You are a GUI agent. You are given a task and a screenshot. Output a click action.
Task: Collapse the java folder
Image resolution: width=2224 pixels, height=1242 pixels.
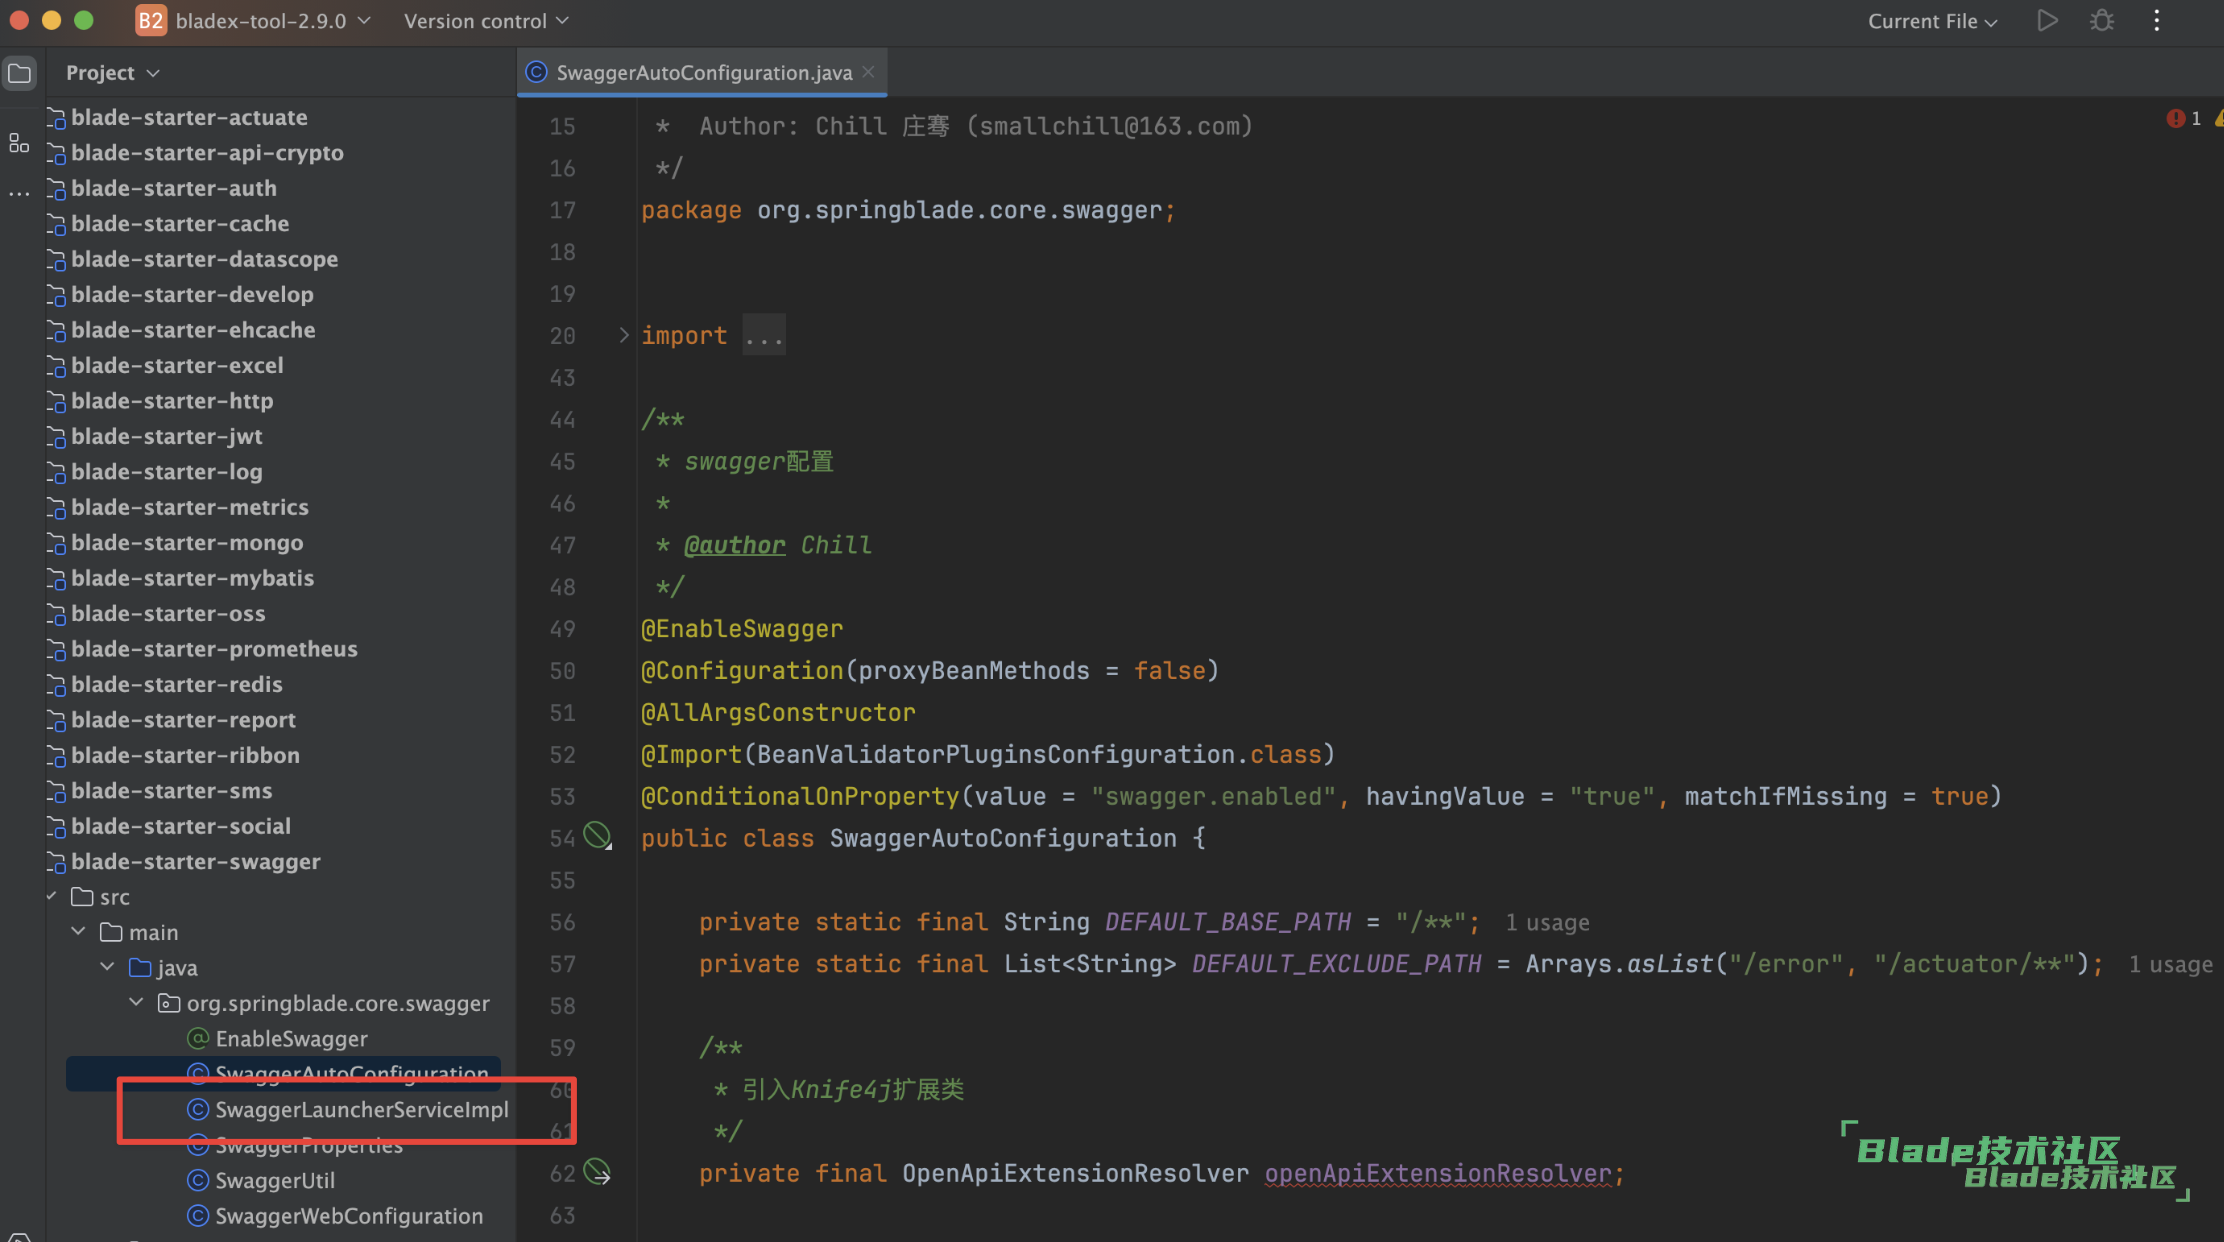point(107,967)
